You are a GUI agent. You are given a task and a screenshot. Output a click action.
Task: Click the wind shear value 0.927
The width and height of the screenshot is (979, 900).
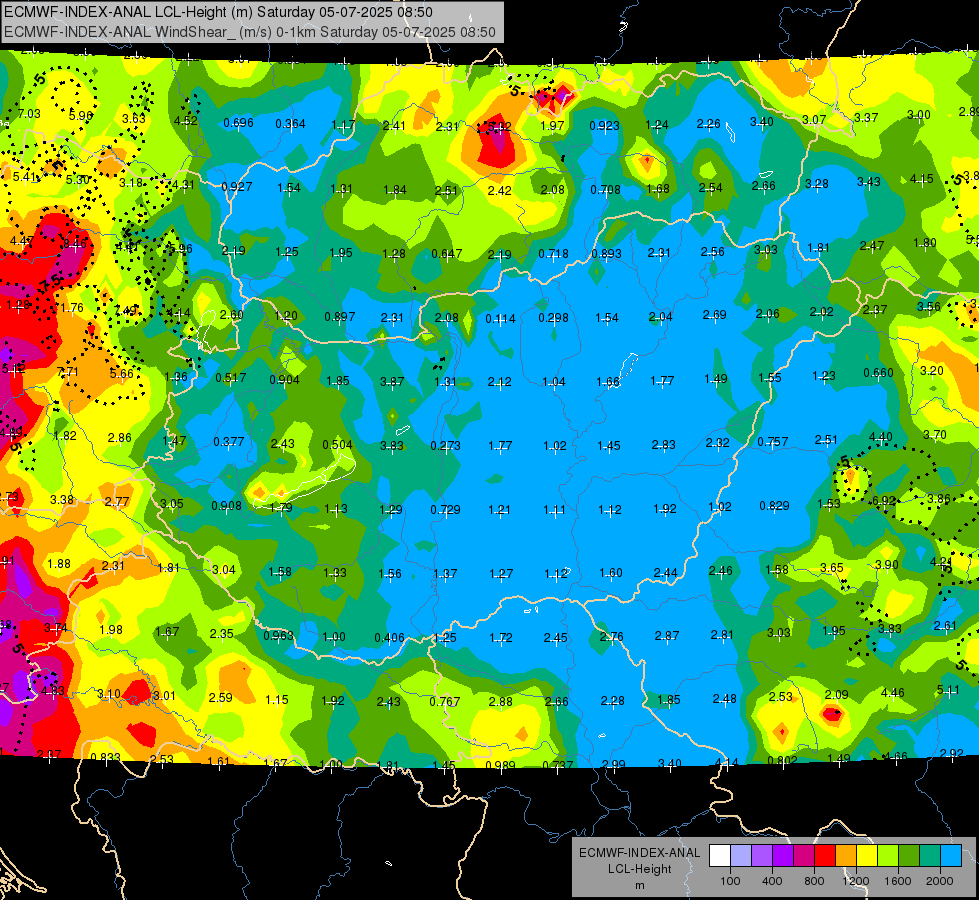pos(237,186)
